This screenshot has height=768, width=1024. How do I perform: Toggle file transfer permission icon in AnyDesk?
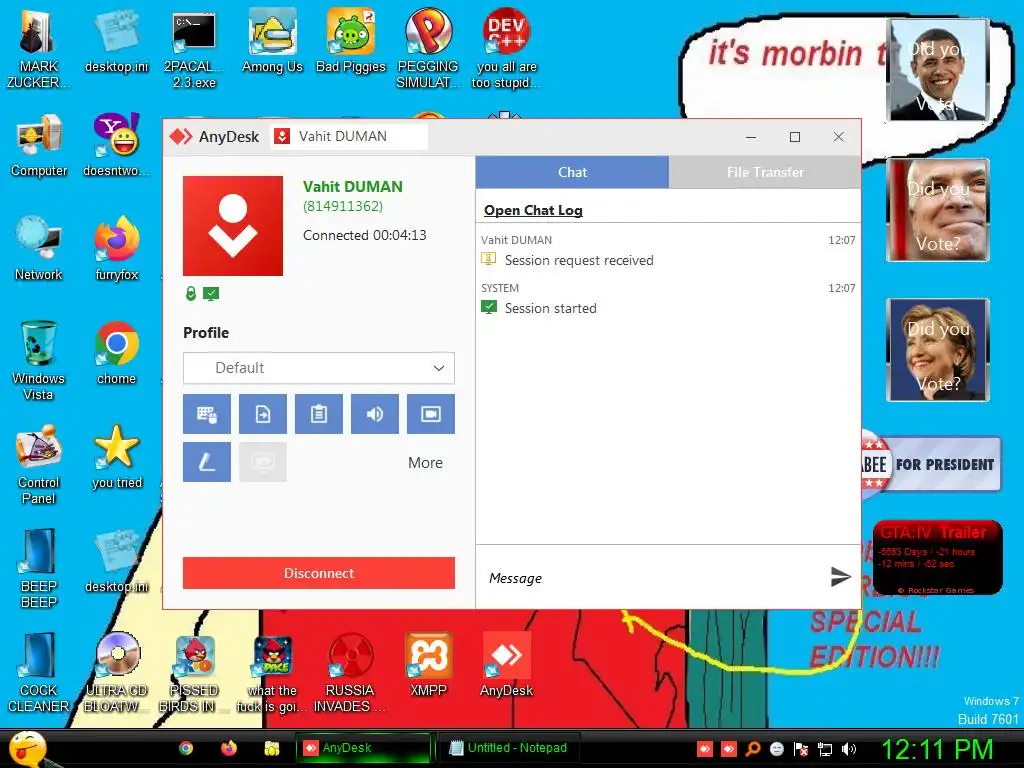263,414
